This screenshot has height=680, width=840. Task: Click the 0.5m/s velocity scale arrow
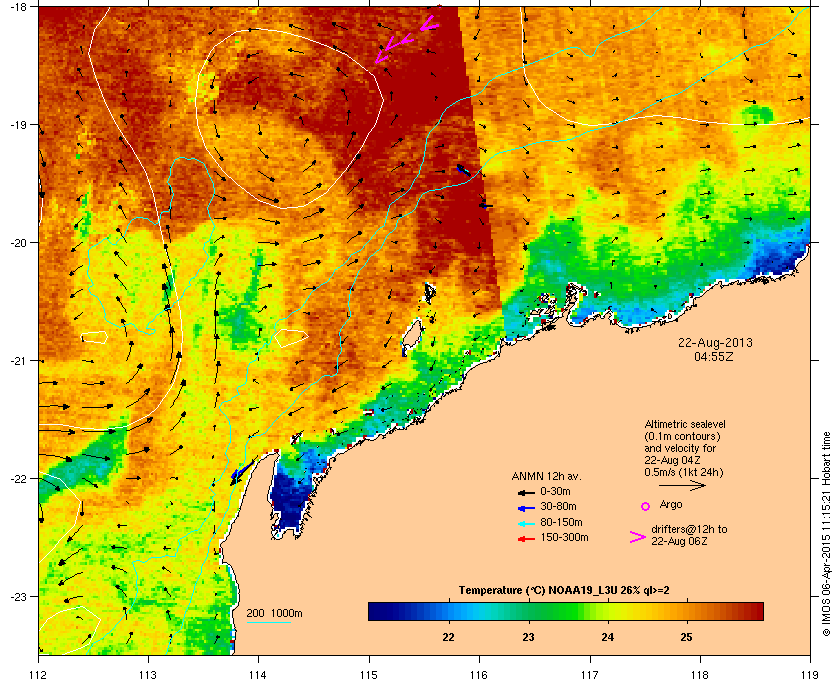click(682, 485)
